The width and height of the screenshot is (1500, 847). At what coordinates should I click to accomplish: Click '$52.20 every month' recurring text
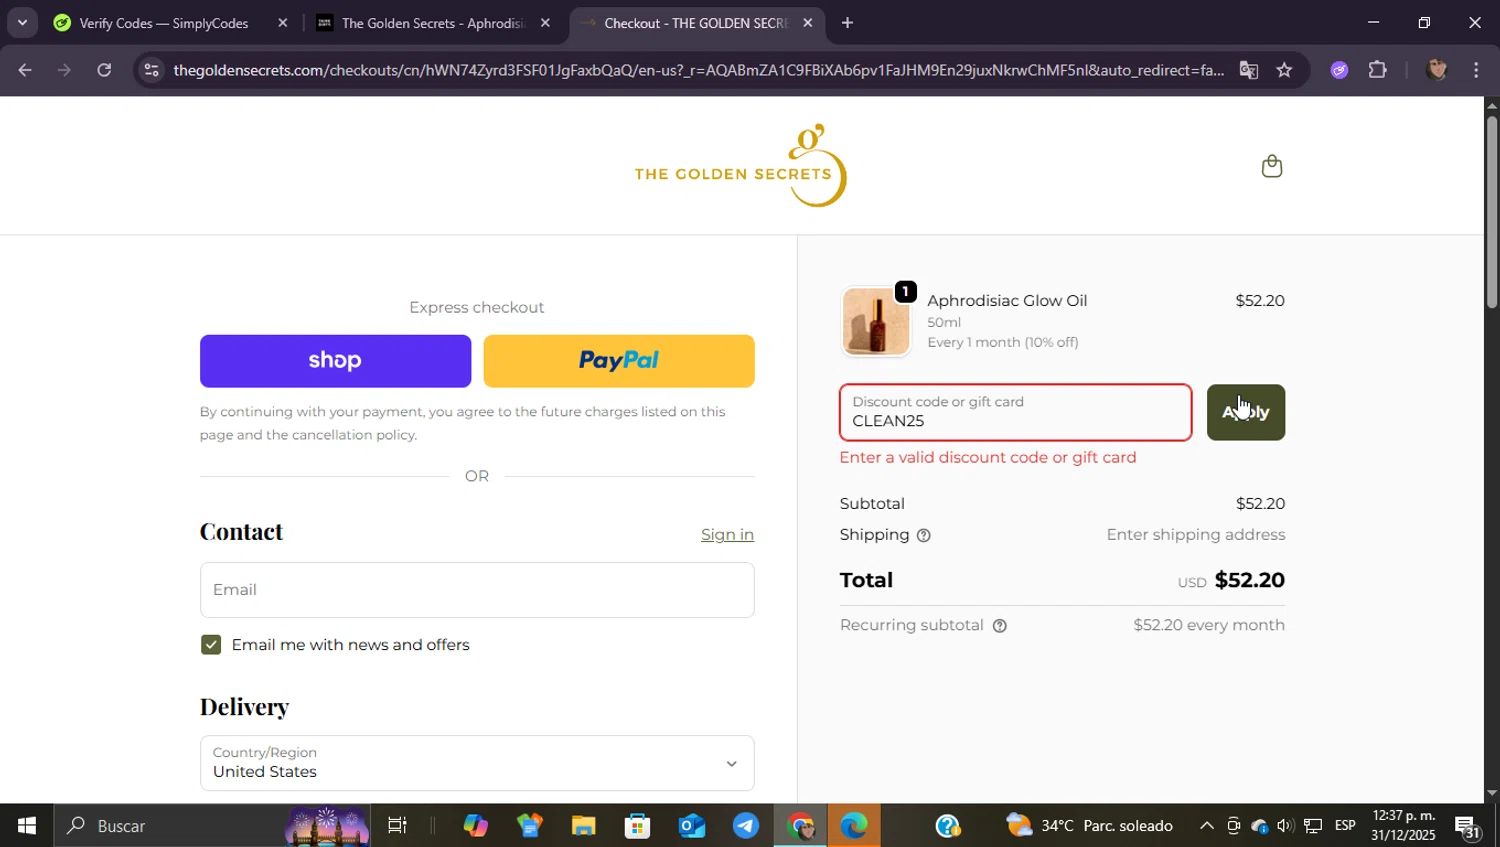(1209, 625)
